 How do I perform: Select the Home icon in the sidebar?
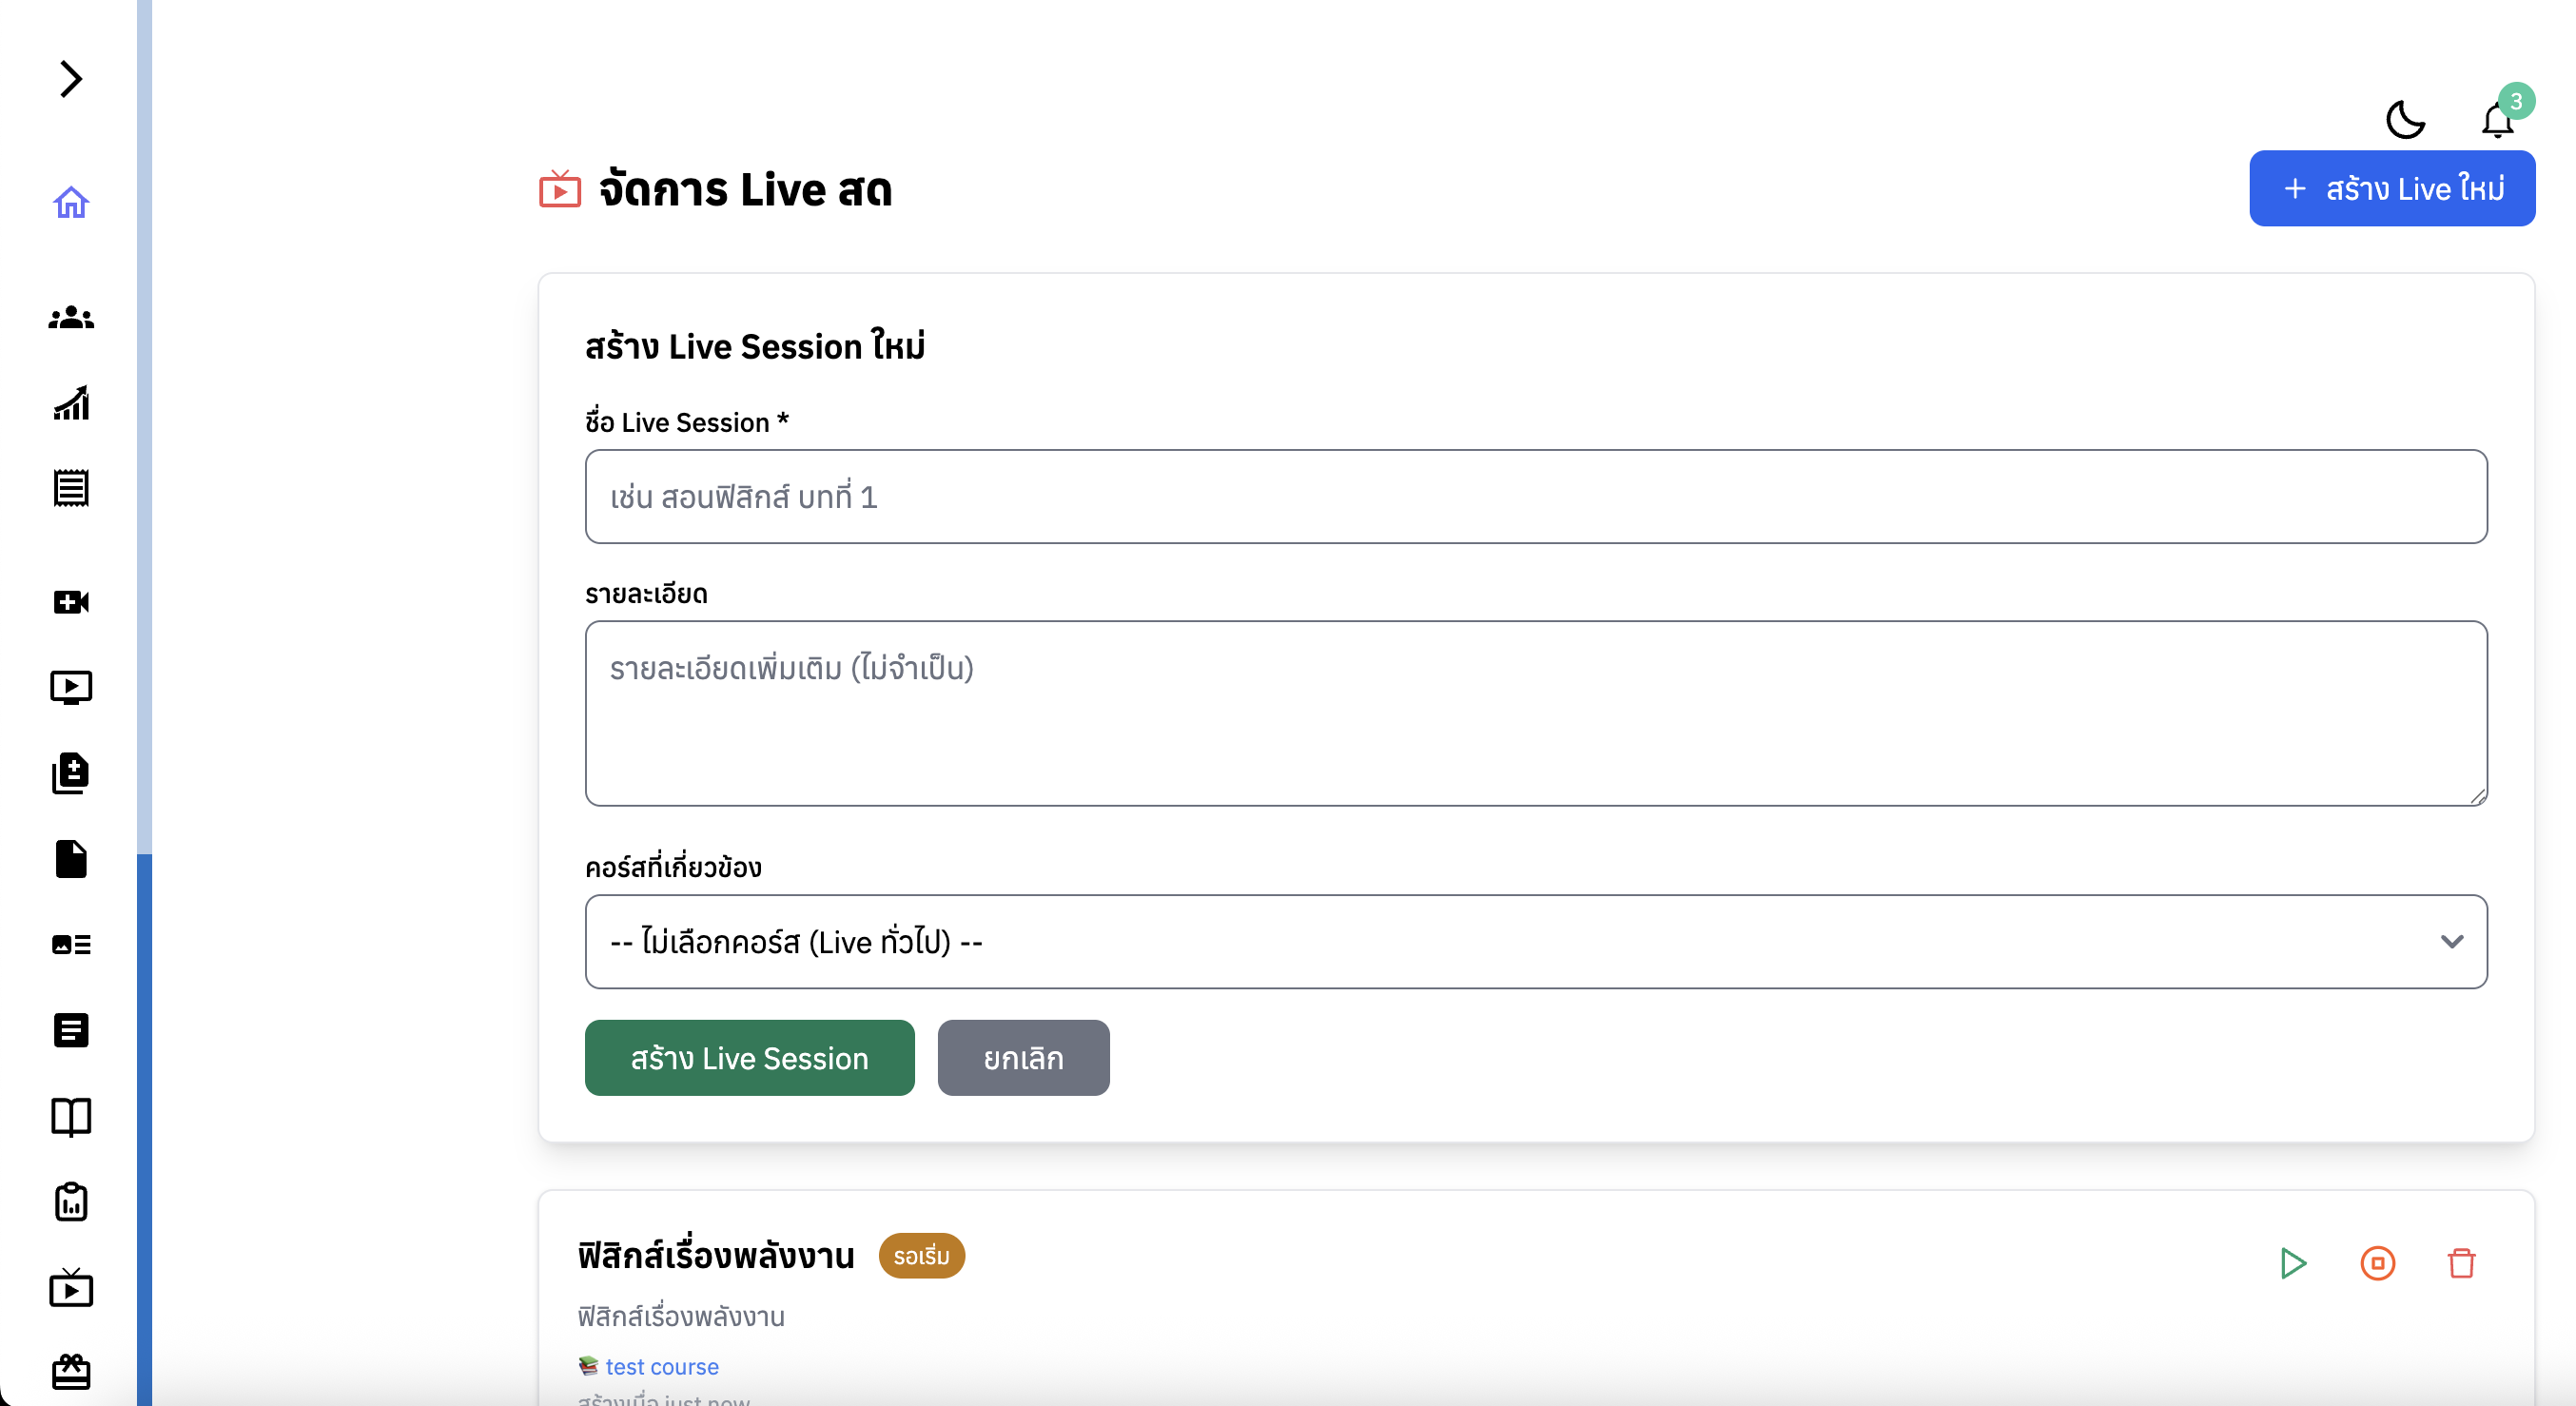pos(71,203)
